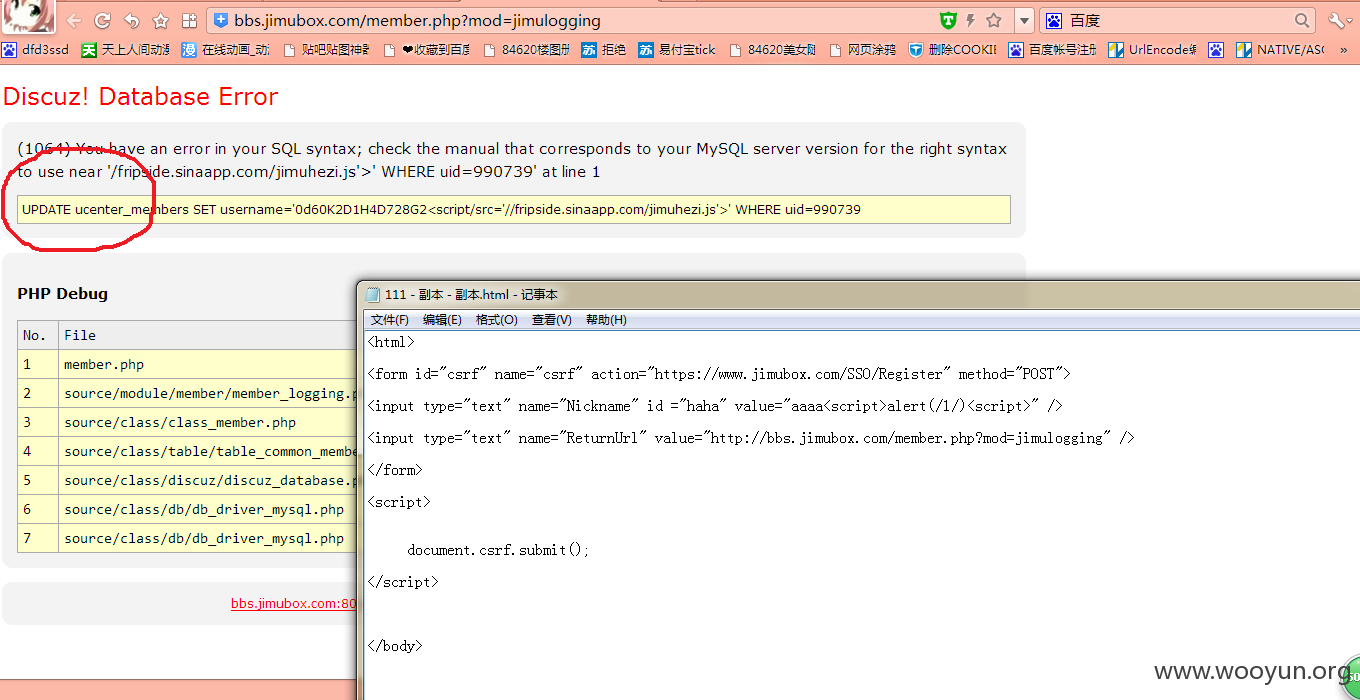This screenshot has height=700, width=1360.
Task: Open the 删除COOKIE bookmark
Action: pos(953,49)
